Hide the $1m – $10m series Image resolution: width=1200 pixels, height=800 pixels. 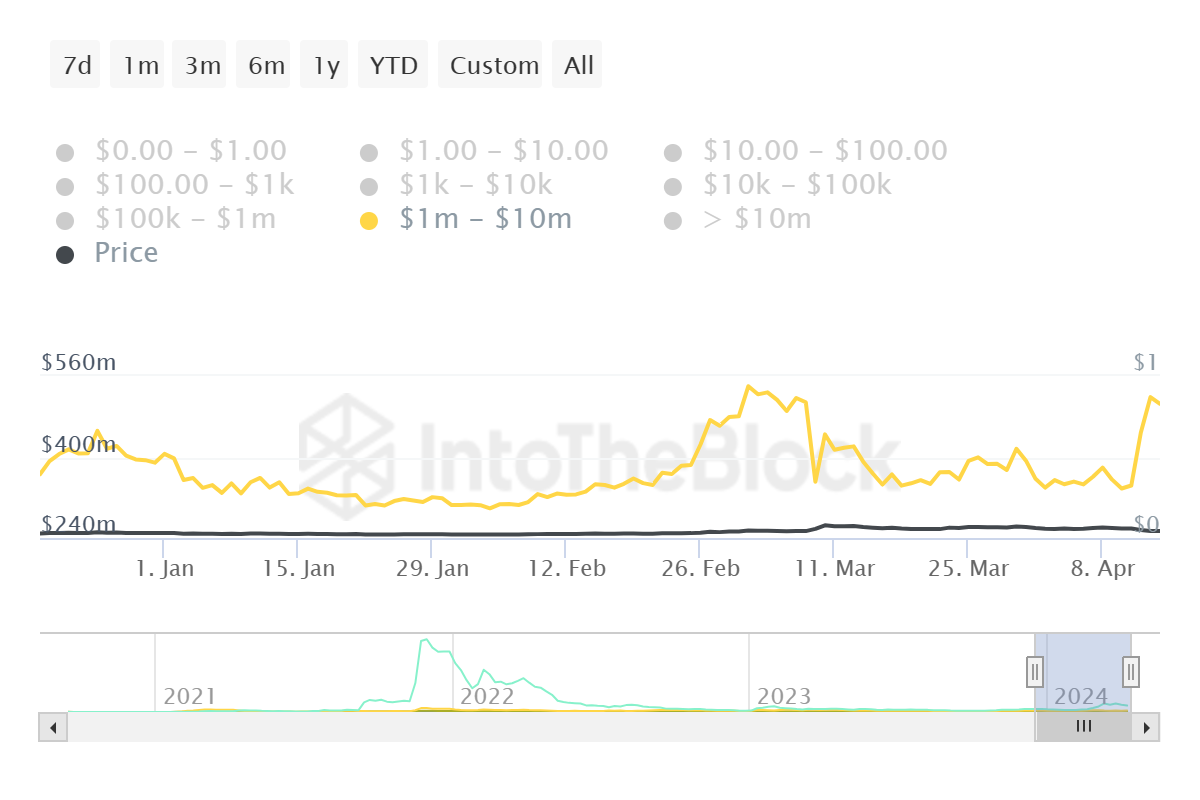[x=369, y=218]
